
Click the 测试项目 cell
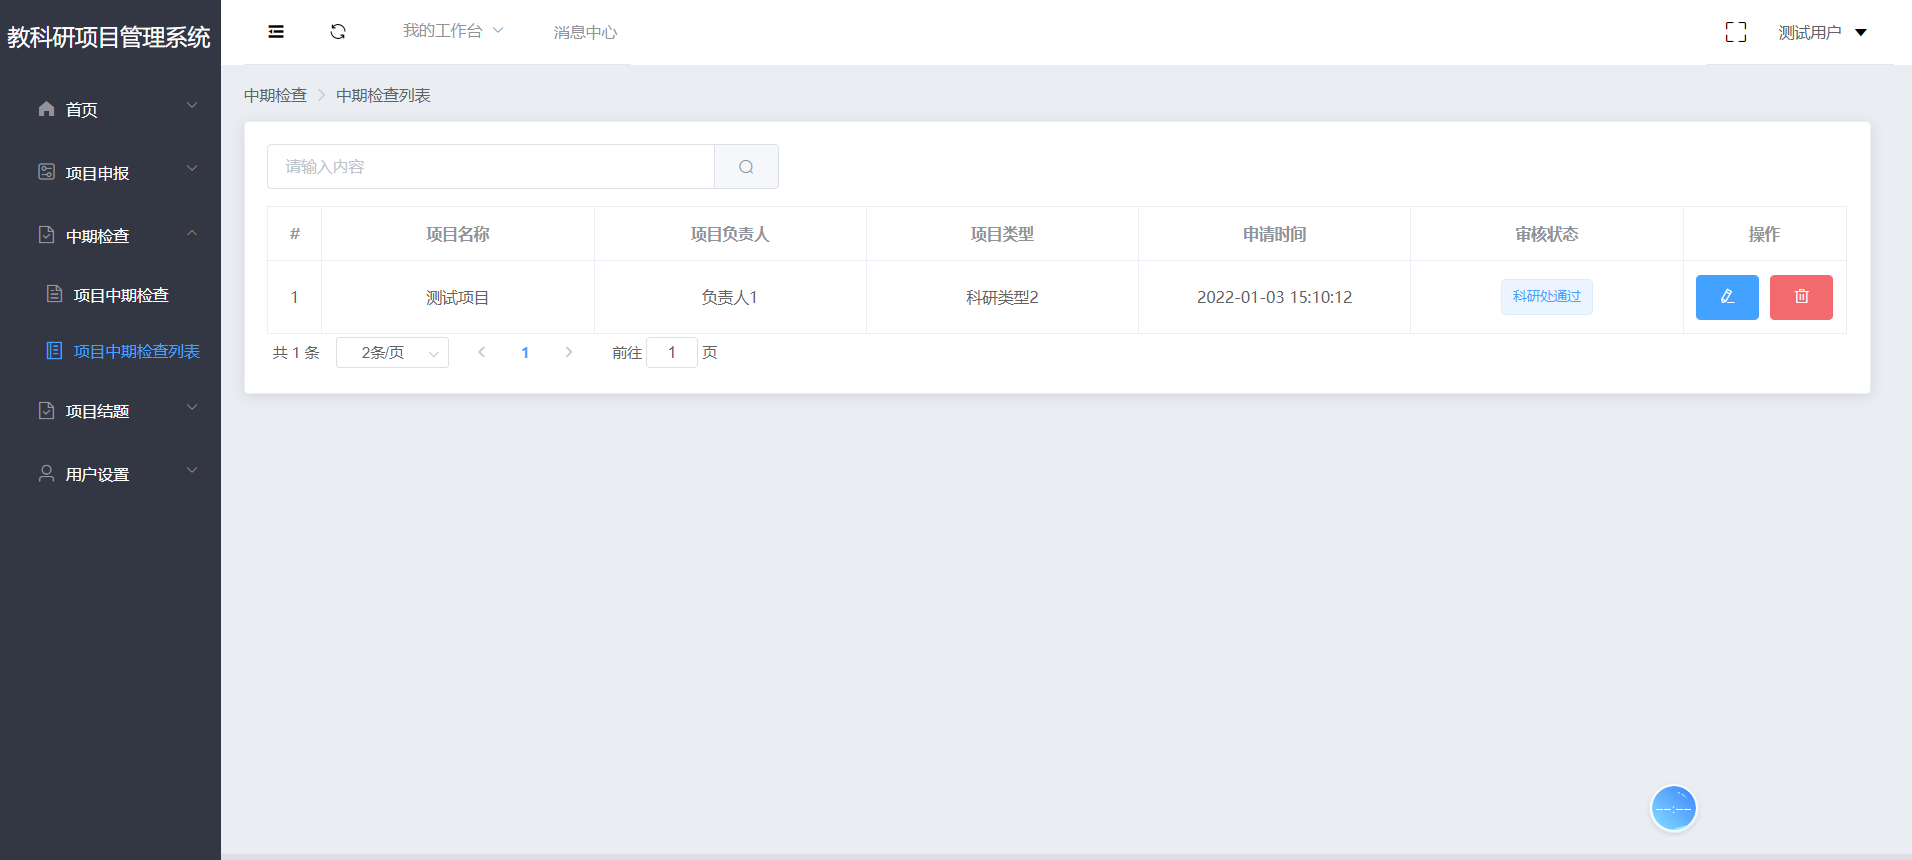(458, 297)
